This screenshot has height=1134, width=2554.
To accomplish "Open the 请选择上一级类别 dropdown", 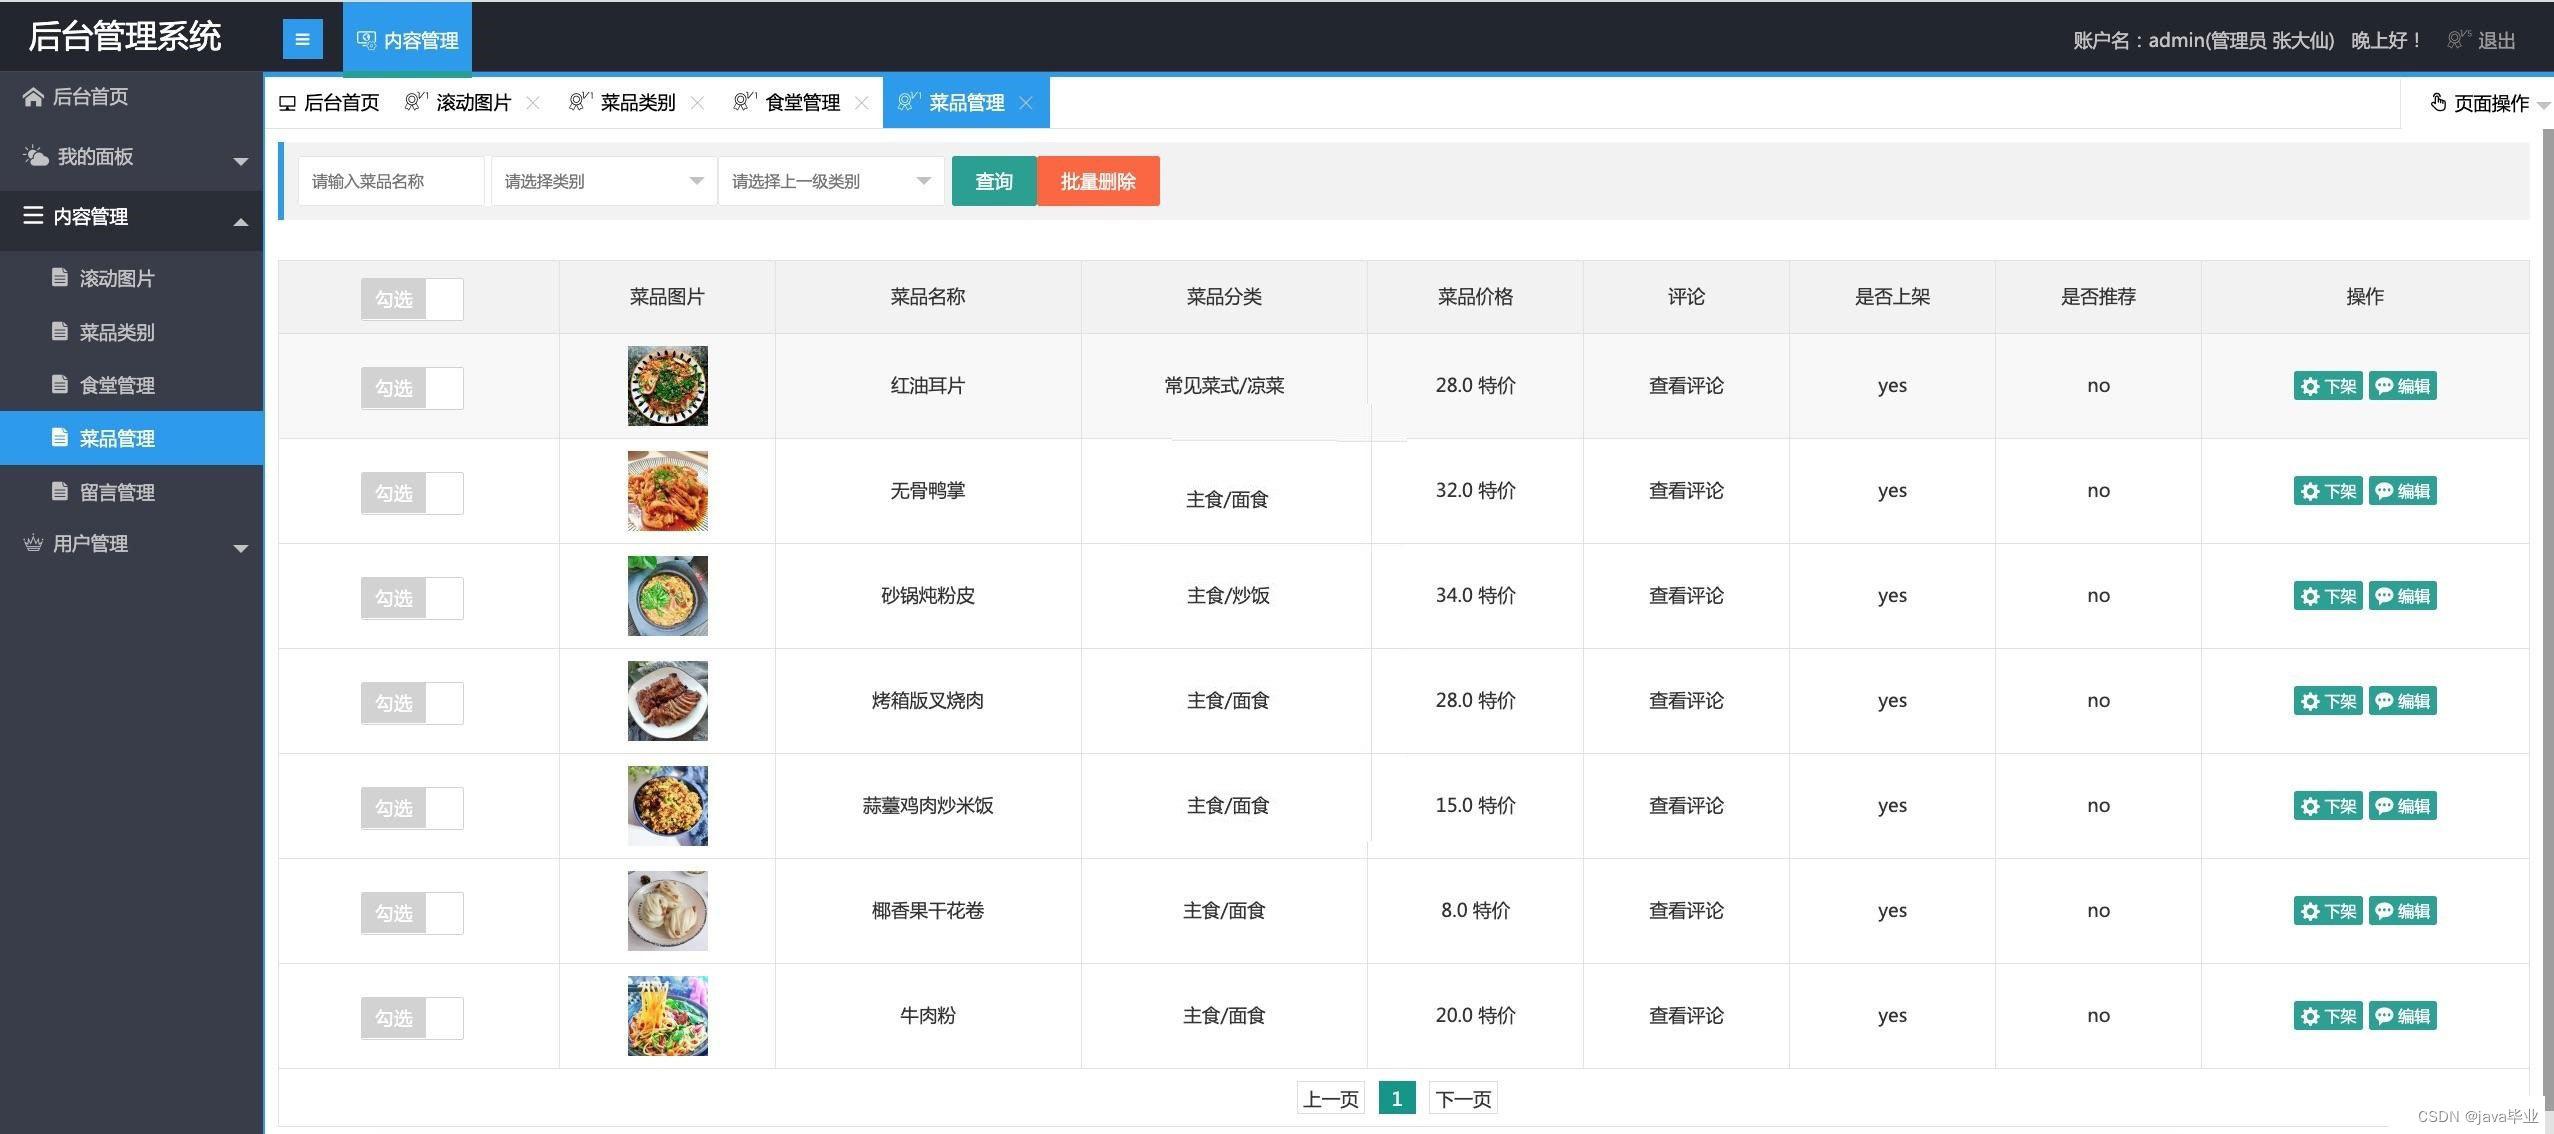I will point(830,181).
